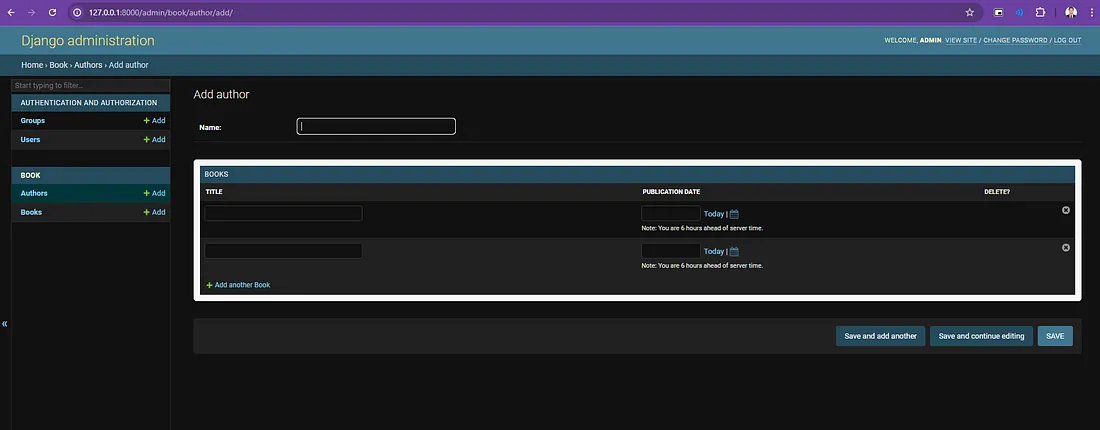
Task: Go to Authors breadcrumb
Action: [88, 65]
